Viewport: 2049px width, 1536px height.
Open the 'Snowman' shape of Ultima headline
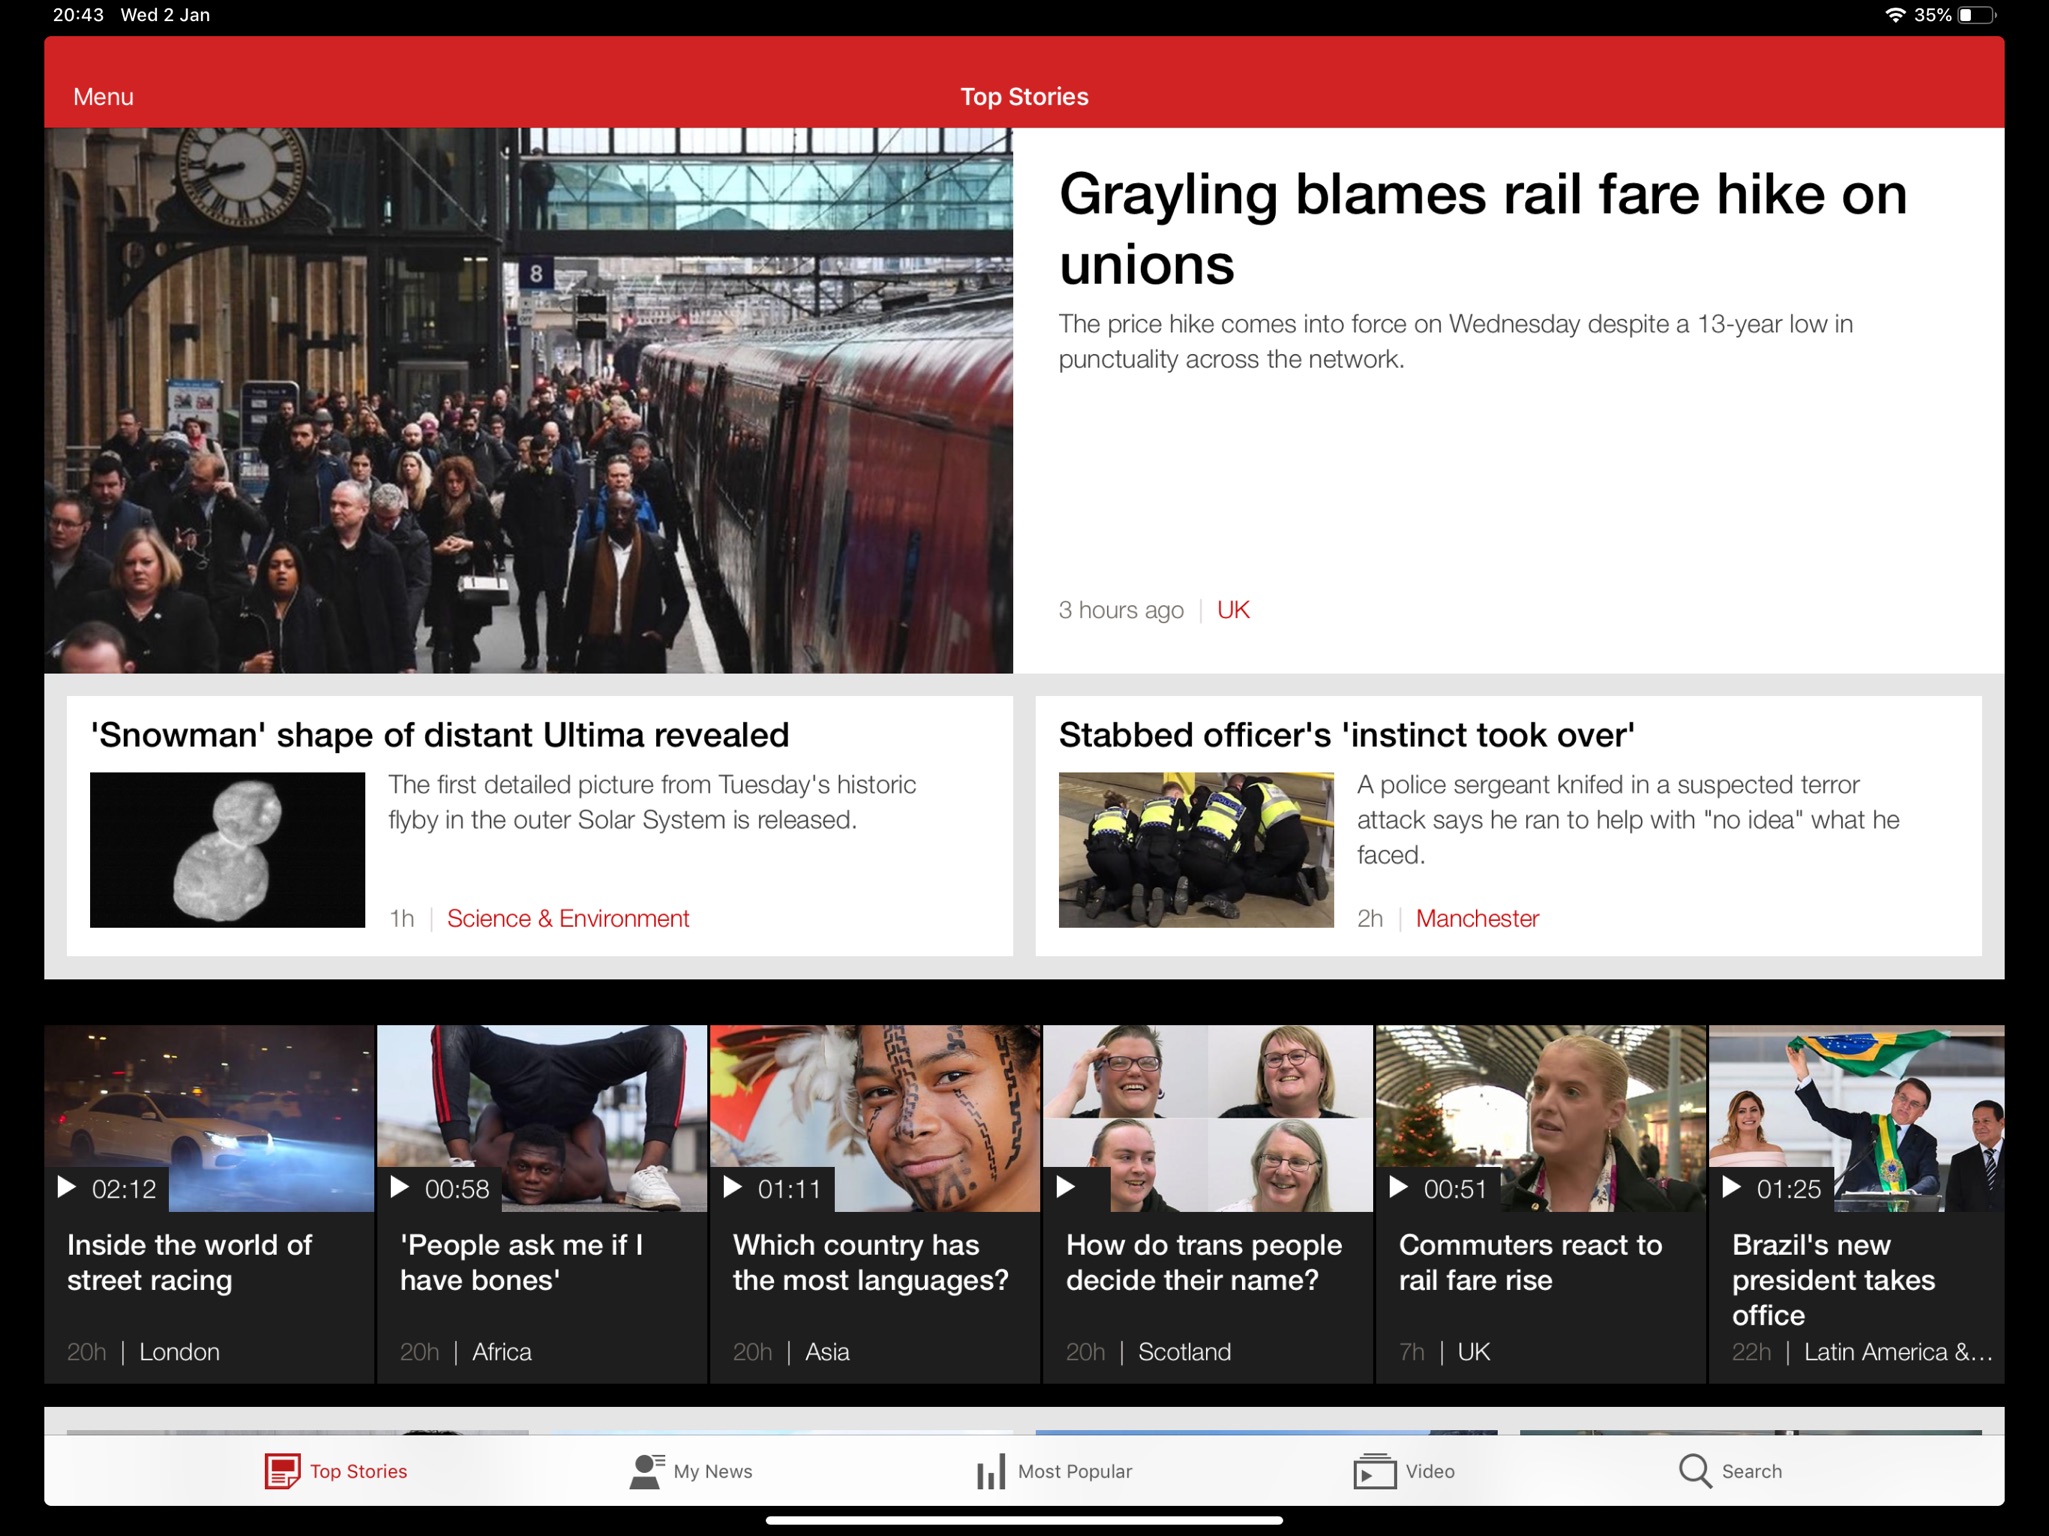tap(440, 735)
